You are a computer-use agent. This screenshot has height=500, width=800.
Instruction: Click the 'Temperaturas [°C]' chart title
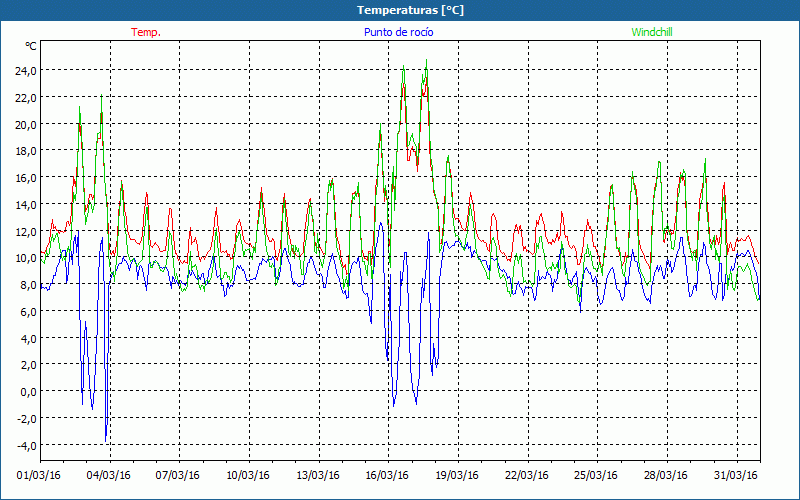pos(410,10)
